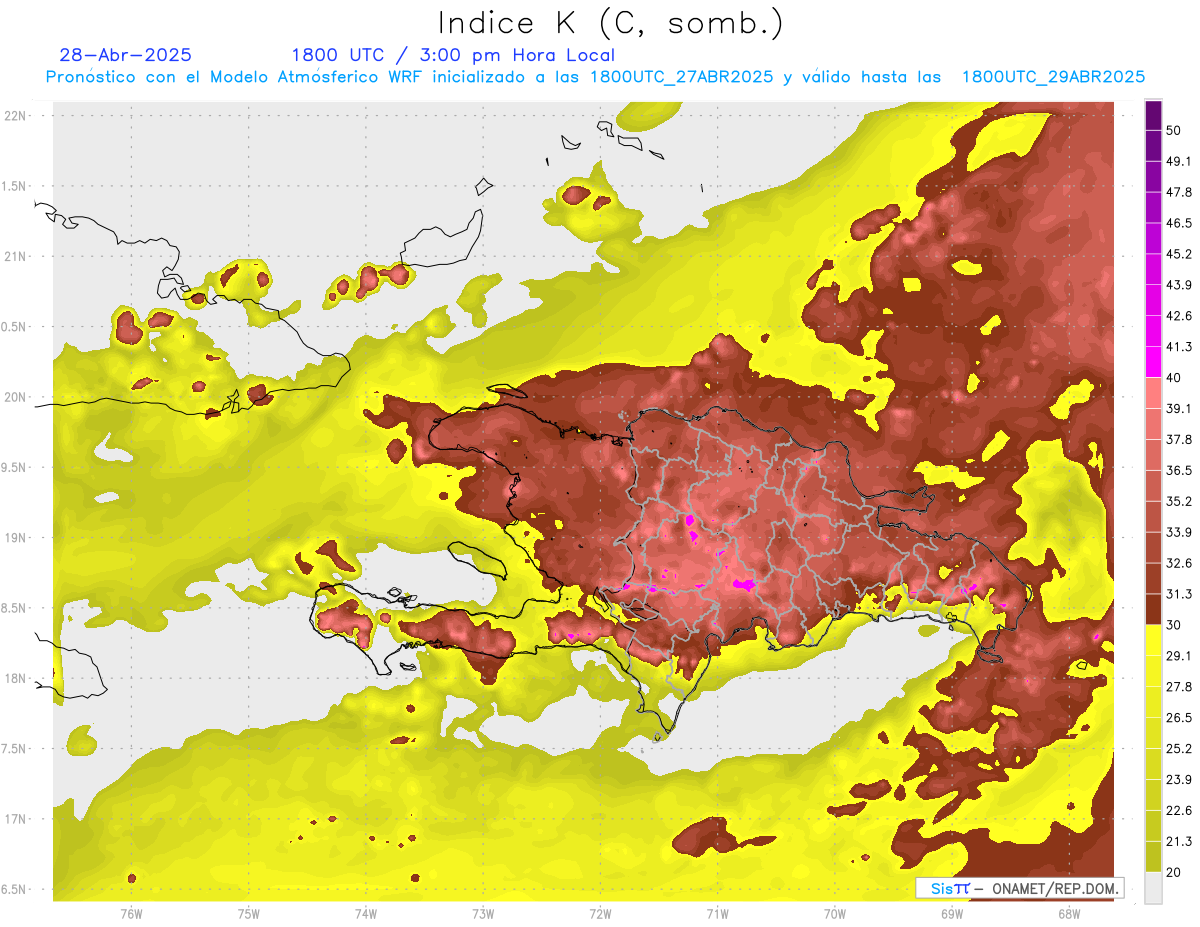Screen dimensions: 1200x927
Task: Click the "18N" latitude label
Action: (x=16, y=678)
